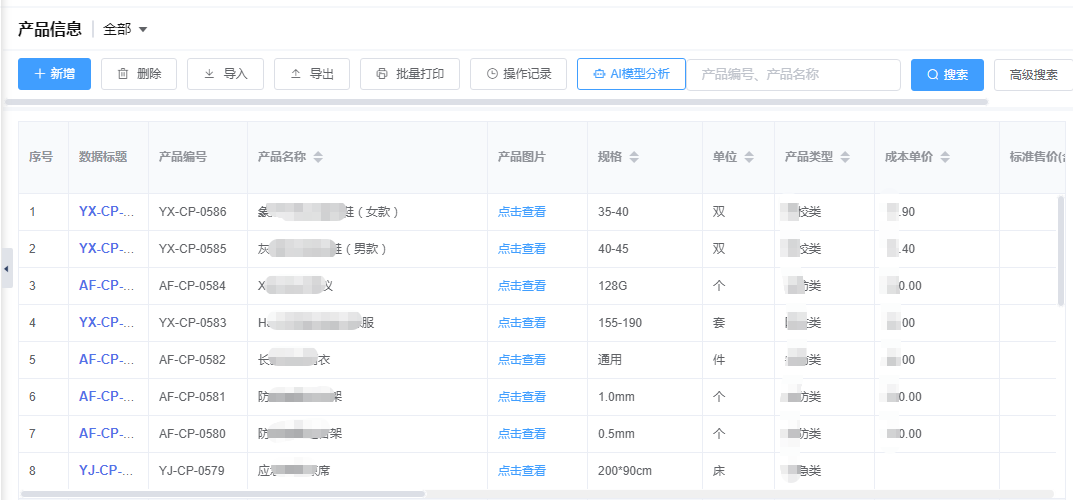Image resolution: width=1073 pixels, height=500 pixels.
Task: Launch AI模型分析
Action: 632,74
